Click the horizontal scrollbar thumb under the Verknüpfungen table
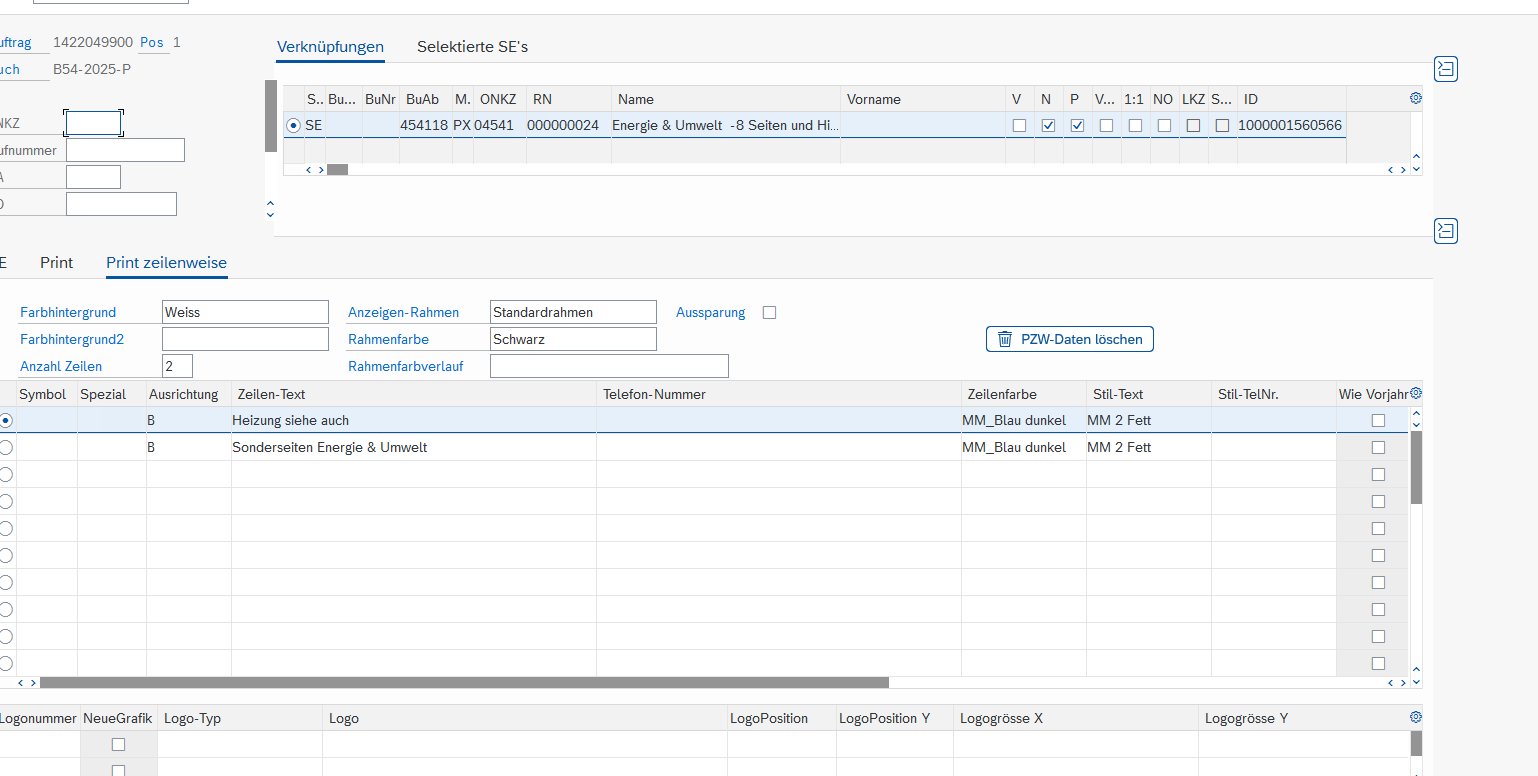The height and width of the screenshot is (776, 1538). coord(337,170)
